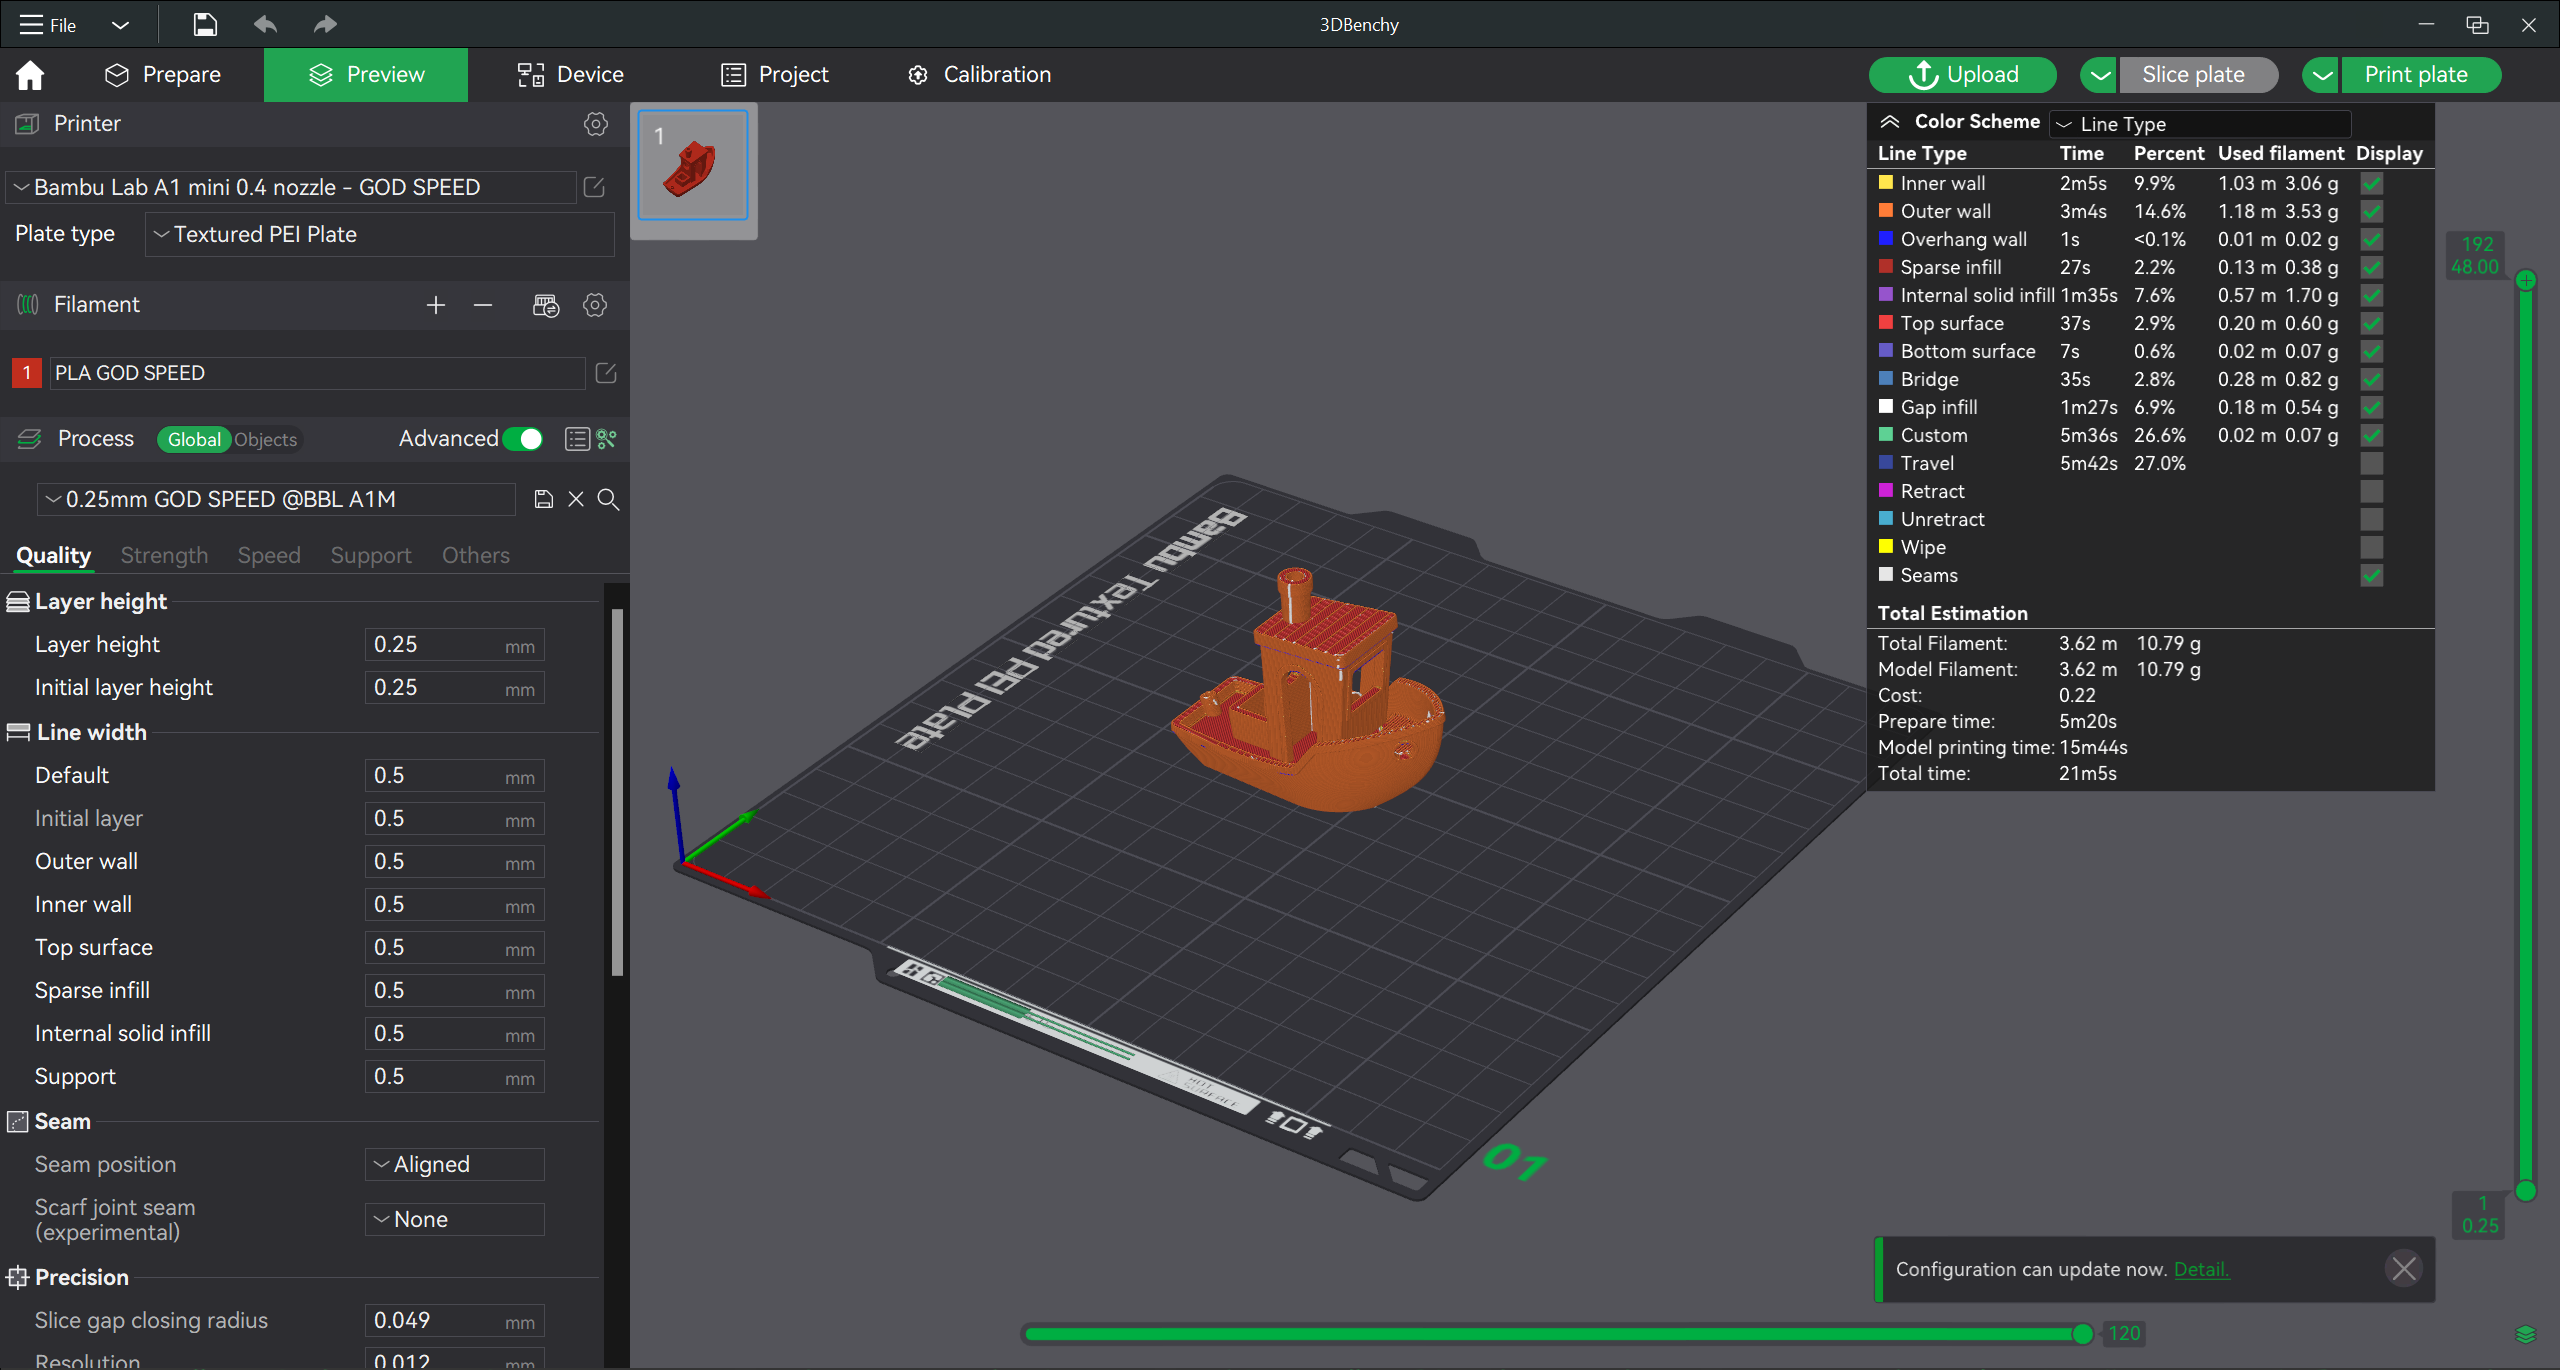
Task: Enable Wipe display checkbox
Action: pyautogui.click(x=2372, y=548)
